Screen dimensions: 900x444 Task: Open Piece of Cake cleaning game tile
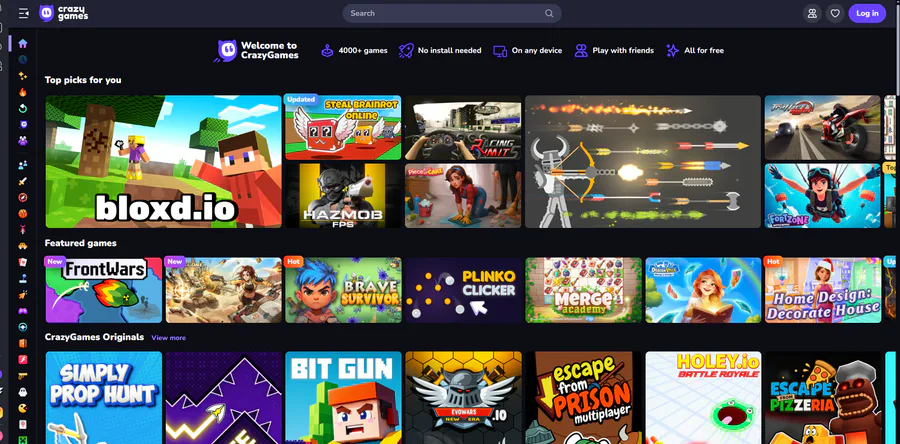[x=463, y=196]
